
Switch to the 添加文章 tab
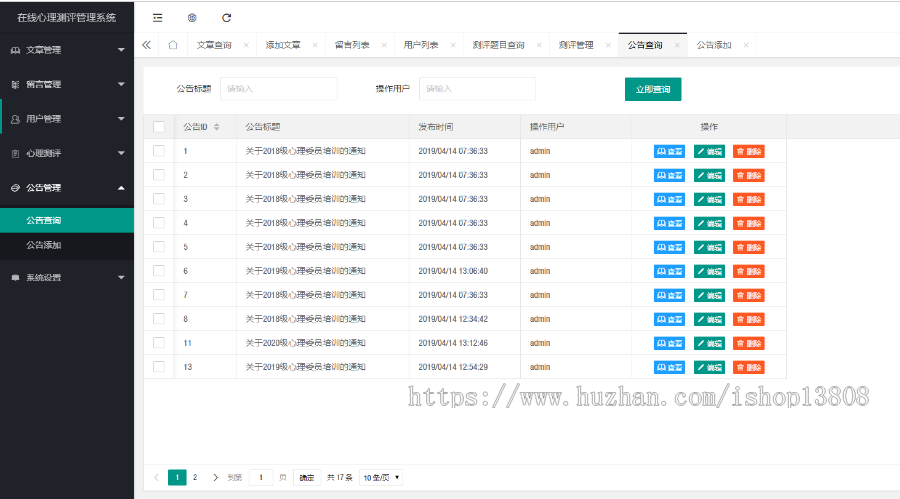pyautogui.click(x=283, y=45)
